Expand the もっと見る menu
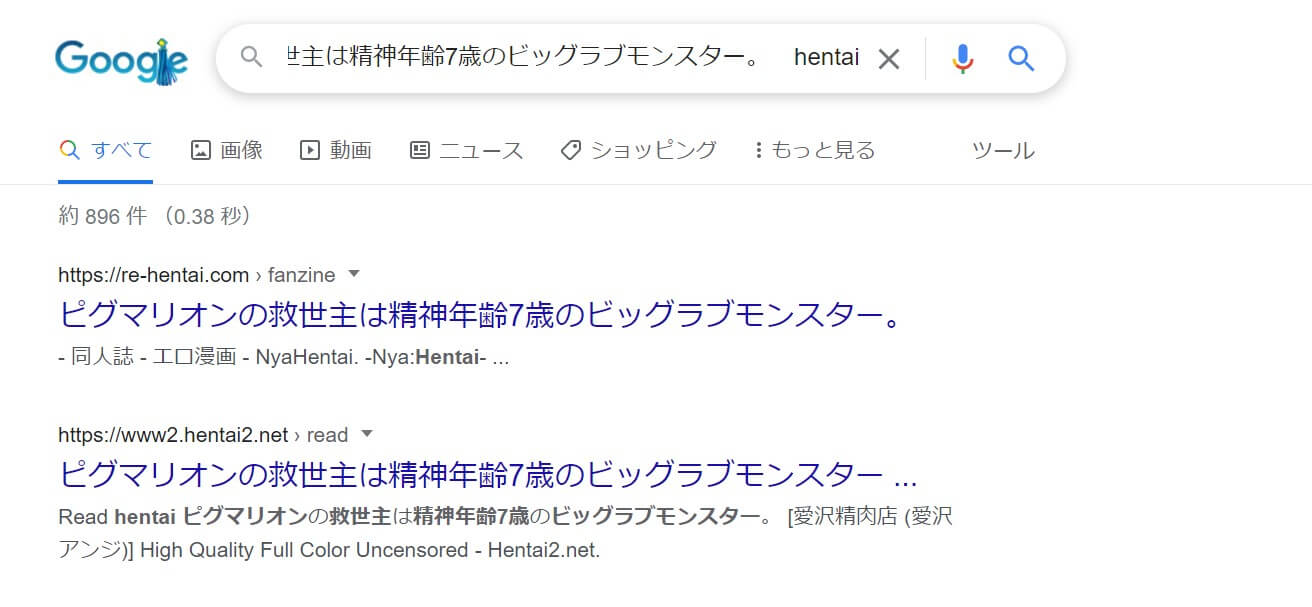 tap(814, 150)
